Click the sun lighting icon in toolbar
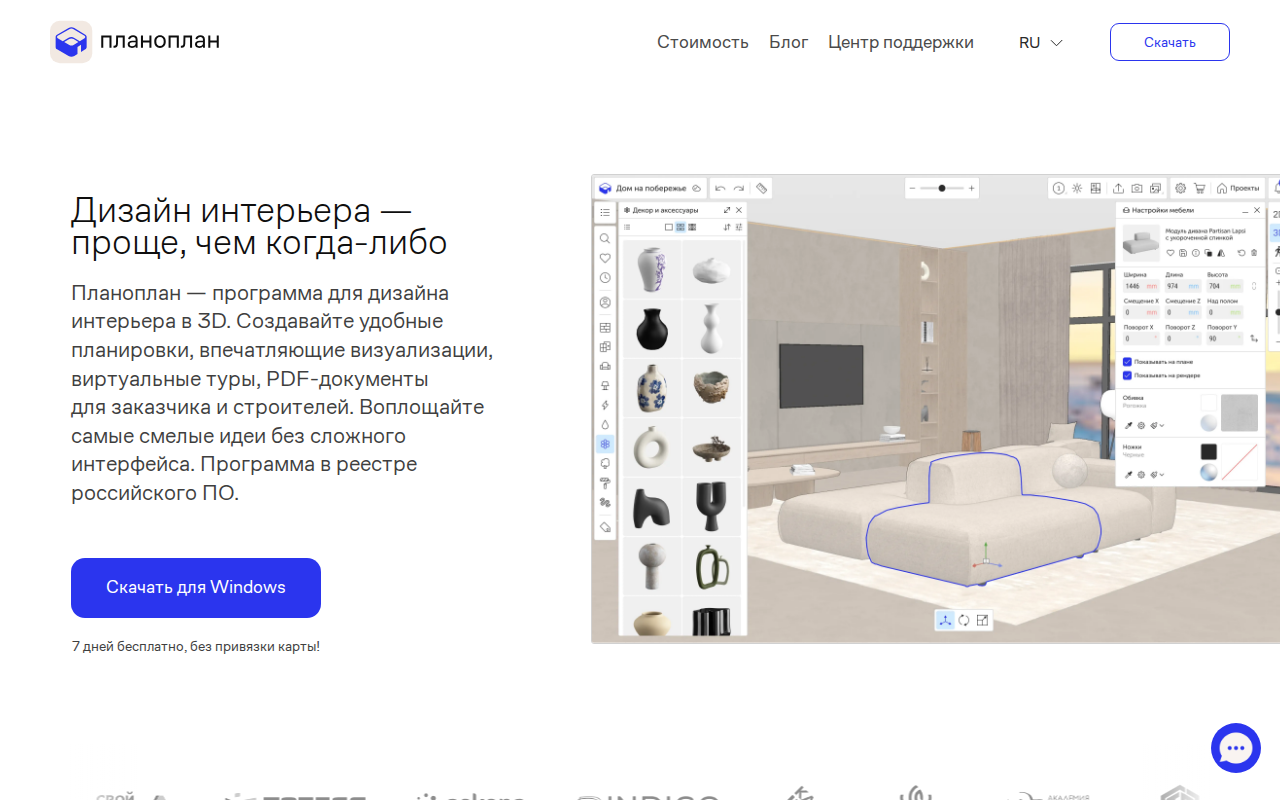Screen dimensions: 1280x800 click(x=1077, y=188)
